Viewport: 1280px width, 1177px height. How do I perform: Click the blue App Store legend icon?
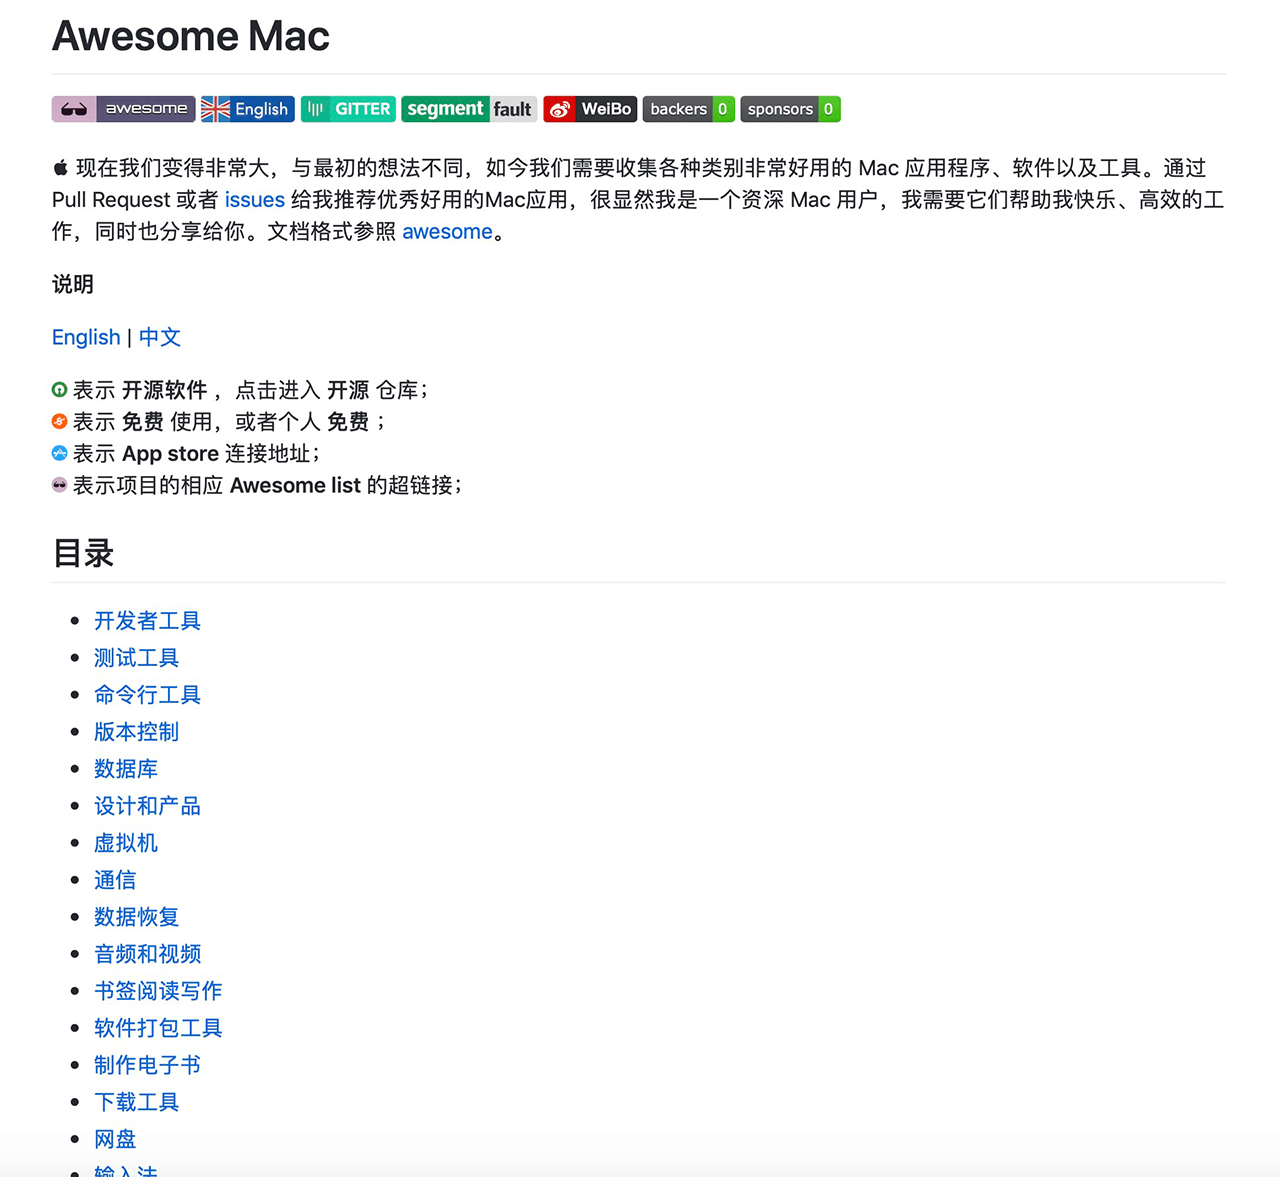(60, 454)
